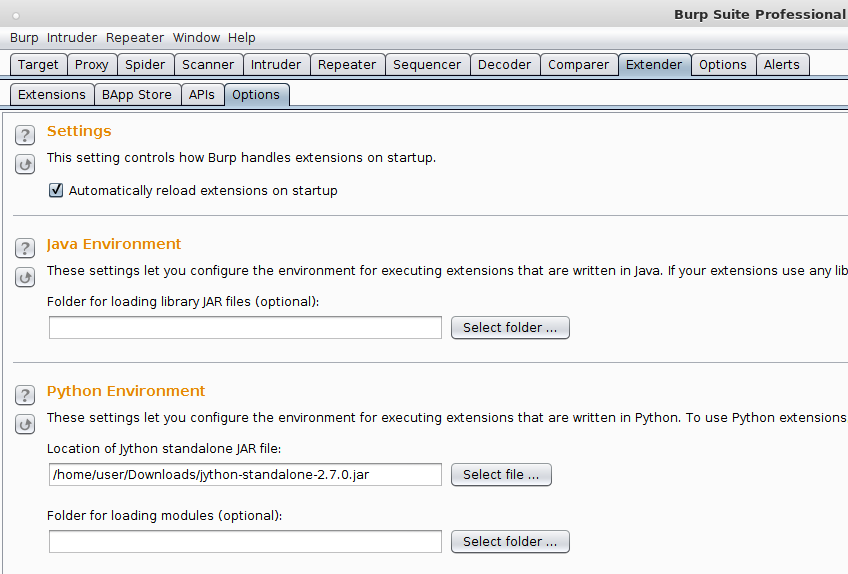Go to the BApp Store sub-tab
Image resolution: width=848 pixels, height=574 pixels.
click(137, 95)
